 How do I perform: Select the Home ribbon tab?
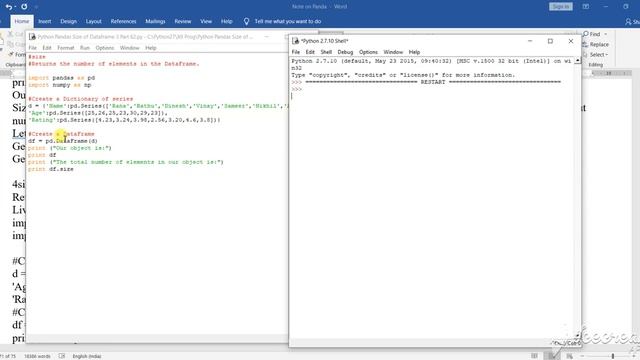(x=22, y=21)
